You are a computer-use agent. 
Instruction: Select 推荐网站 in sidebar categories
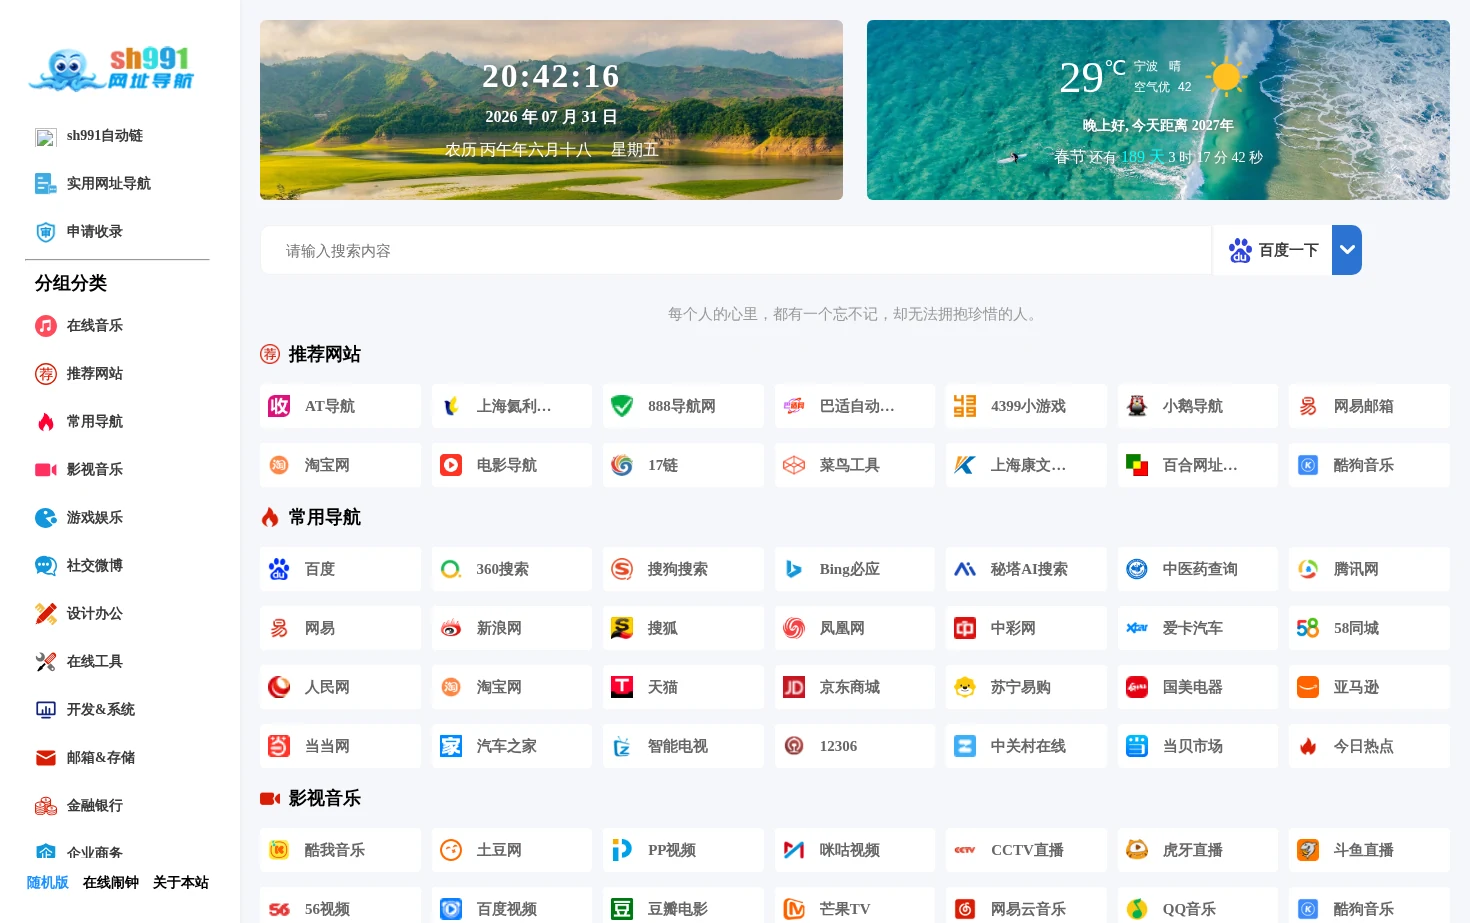click(95, 374)
